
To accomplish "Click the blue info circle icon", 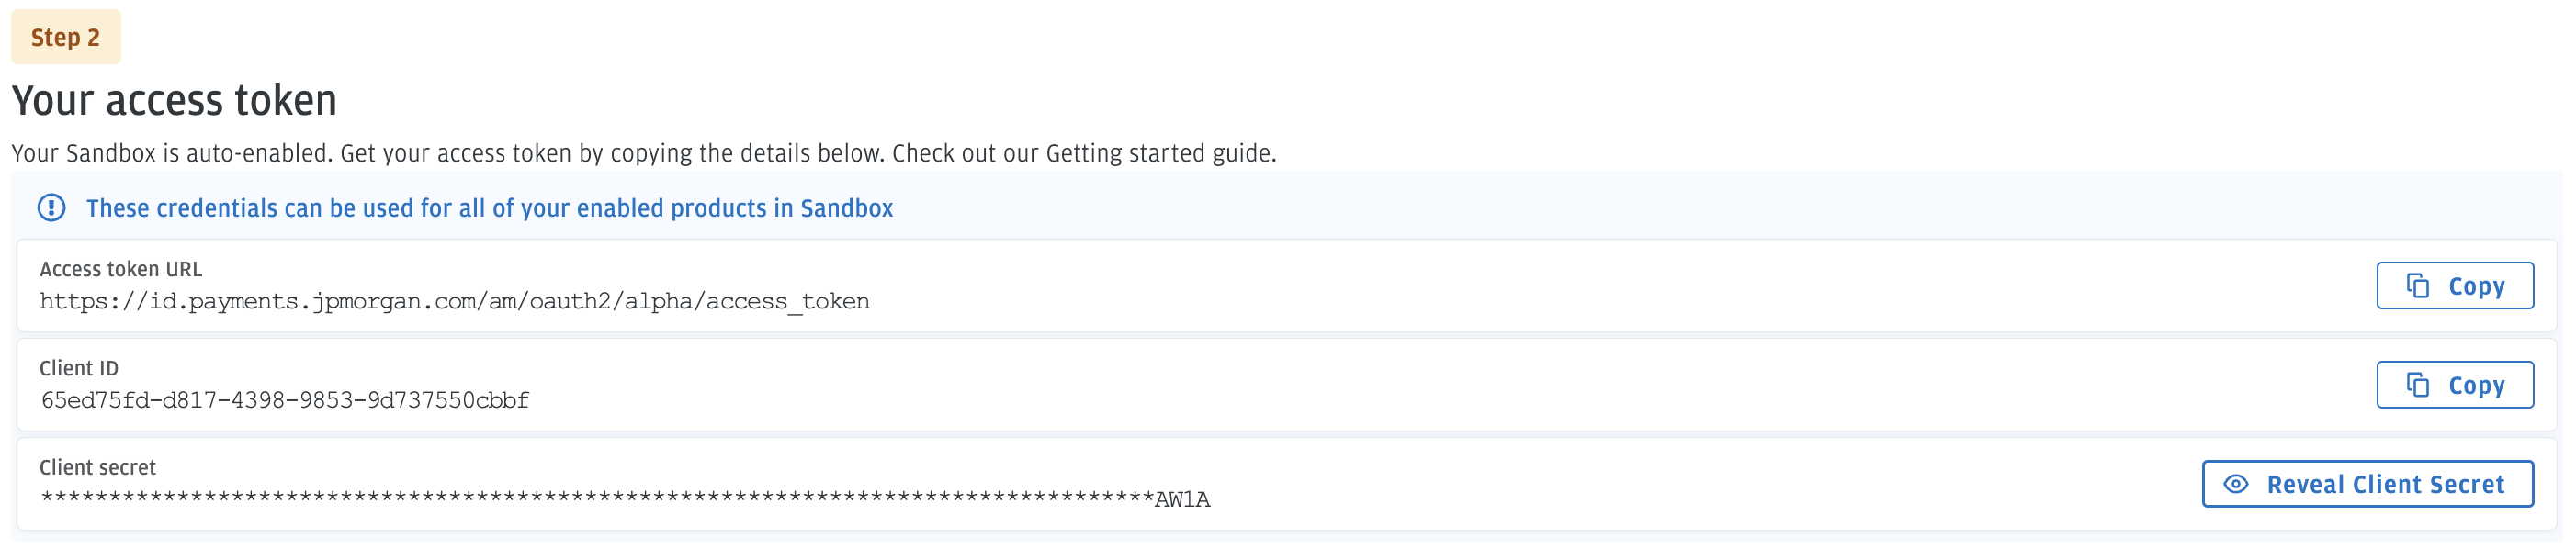I will click(51, 208).
